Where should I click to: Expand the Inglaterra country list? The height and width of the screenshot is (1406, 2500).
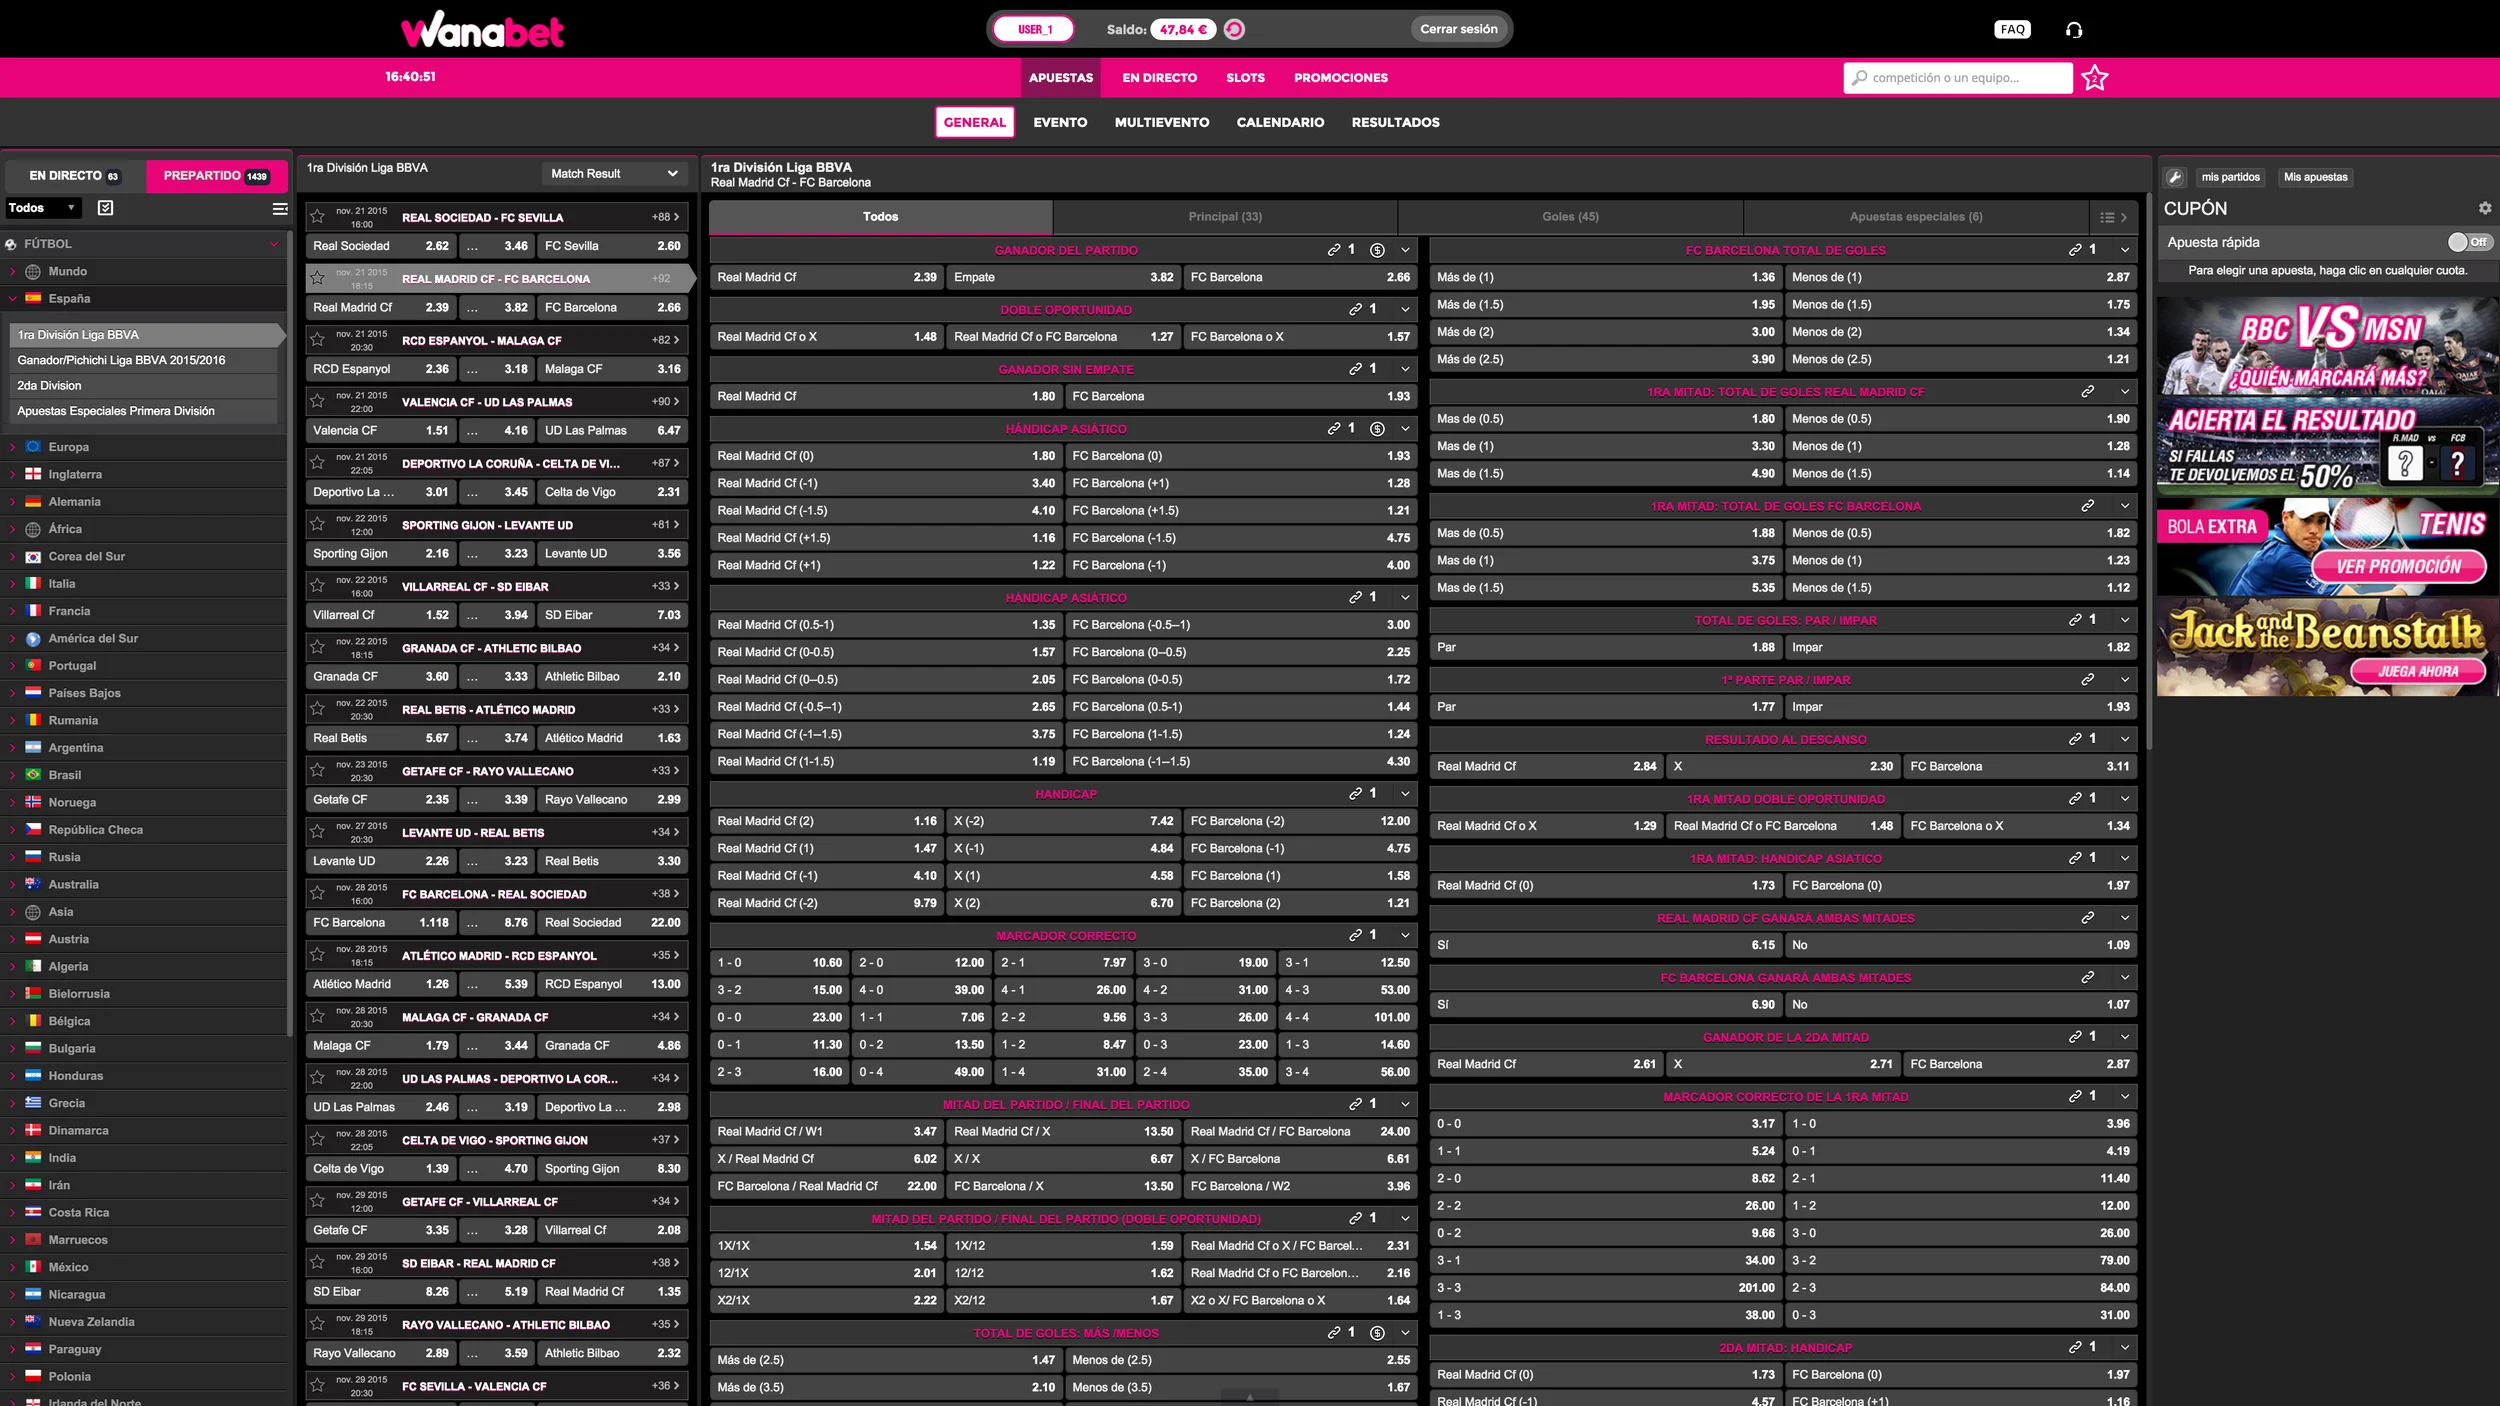(x=75, y=474)
